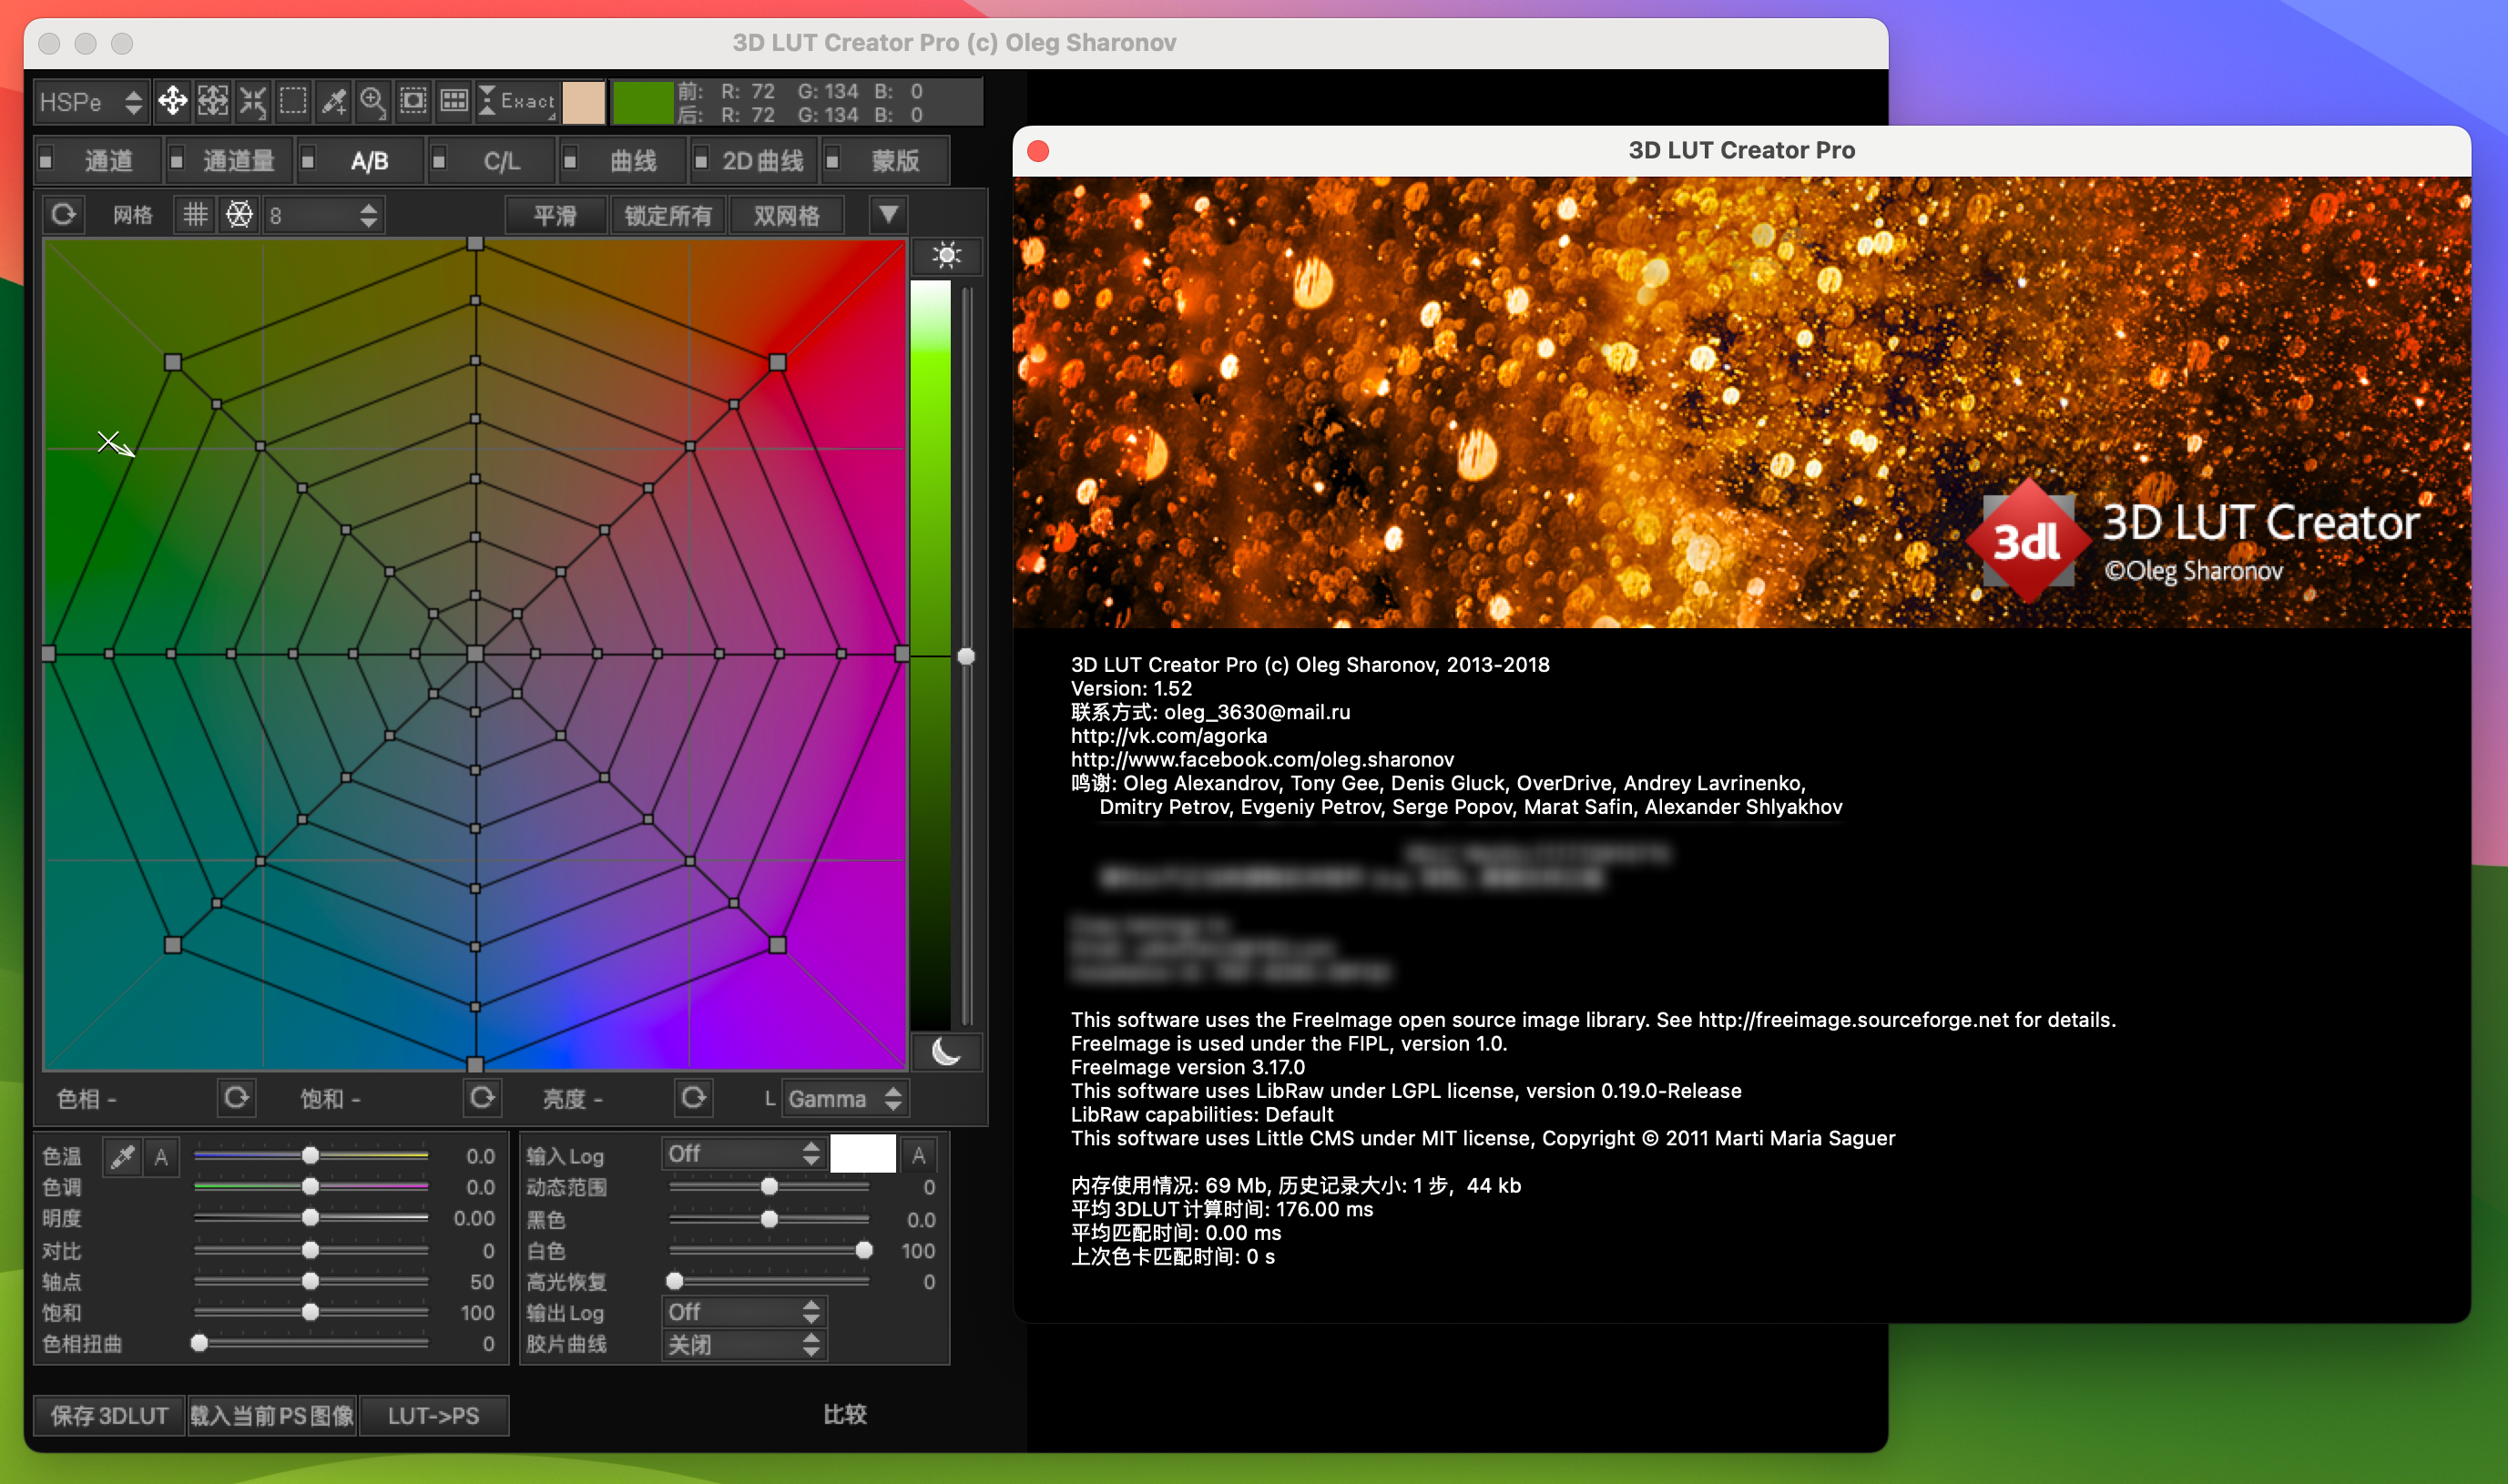Screen dimensions: 2508x1484
Task: Toggle the C/L tab indicator checkbox
Action: click(438, 160)
